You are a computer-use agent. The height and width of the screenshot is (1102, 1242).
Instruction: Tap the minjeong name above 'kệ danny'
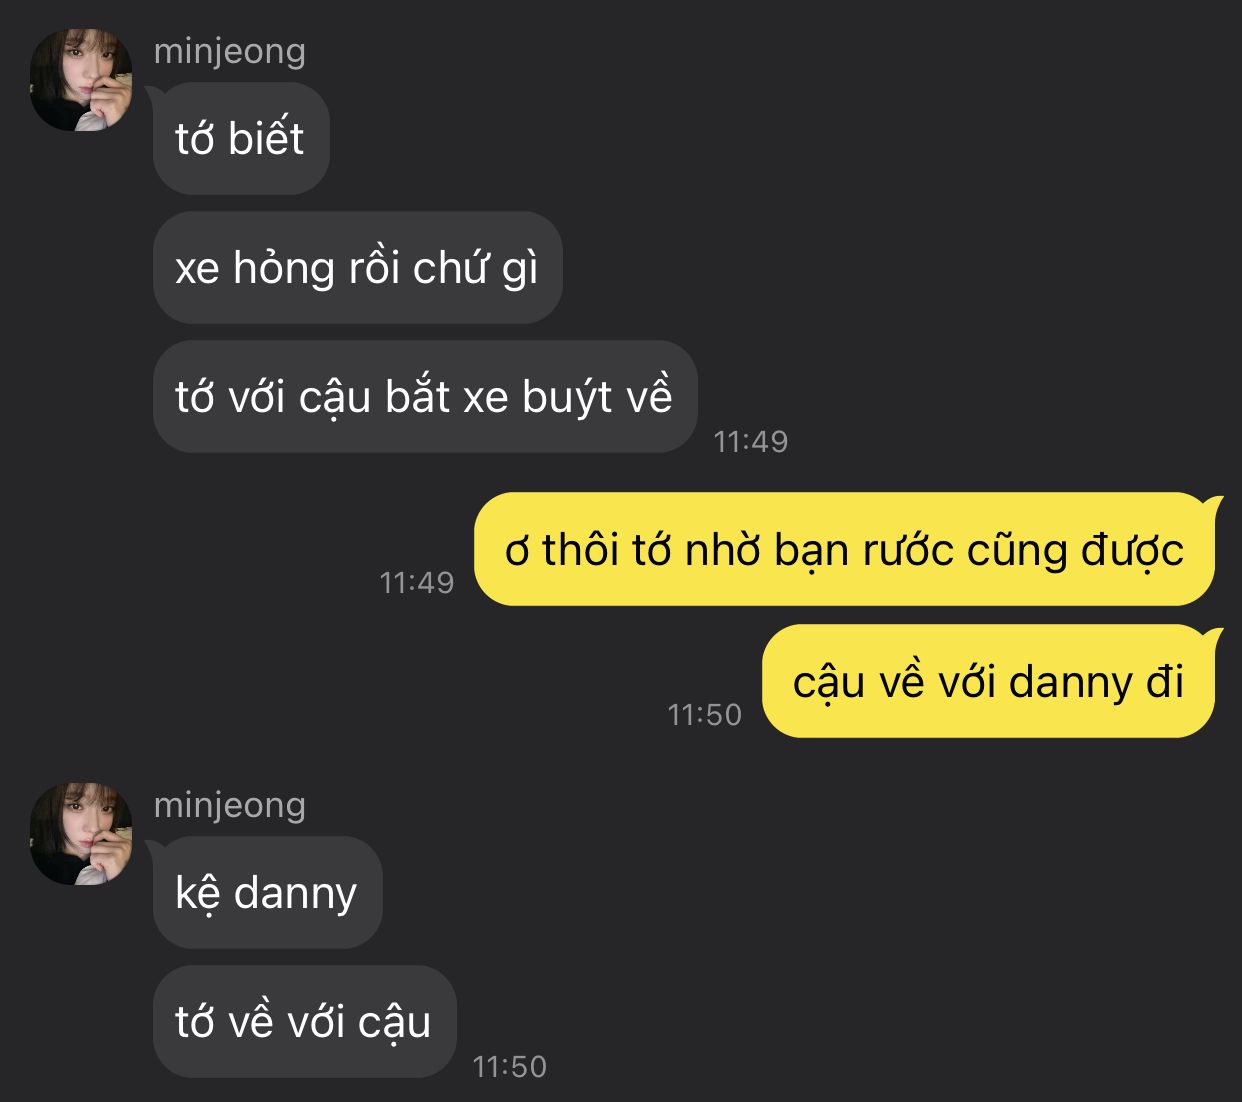pyautogui.click(x=230, y=805)
